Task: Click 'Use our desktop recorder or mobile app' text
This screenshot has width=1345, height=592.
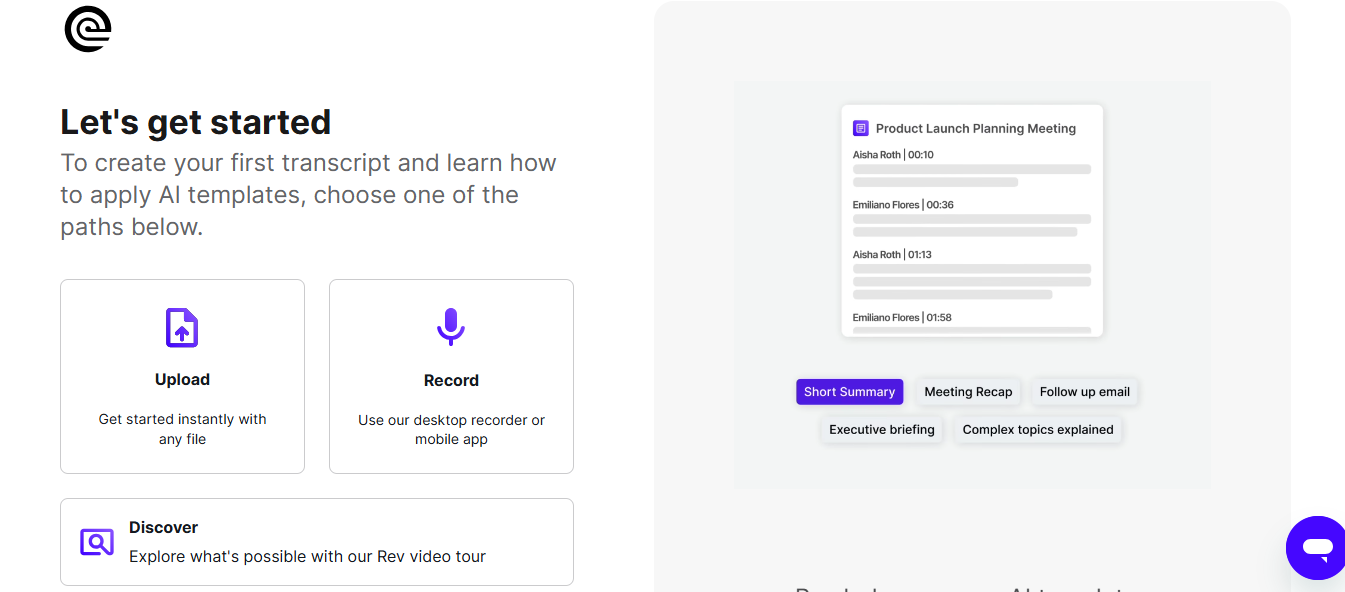Action: [x=451, y=430]
